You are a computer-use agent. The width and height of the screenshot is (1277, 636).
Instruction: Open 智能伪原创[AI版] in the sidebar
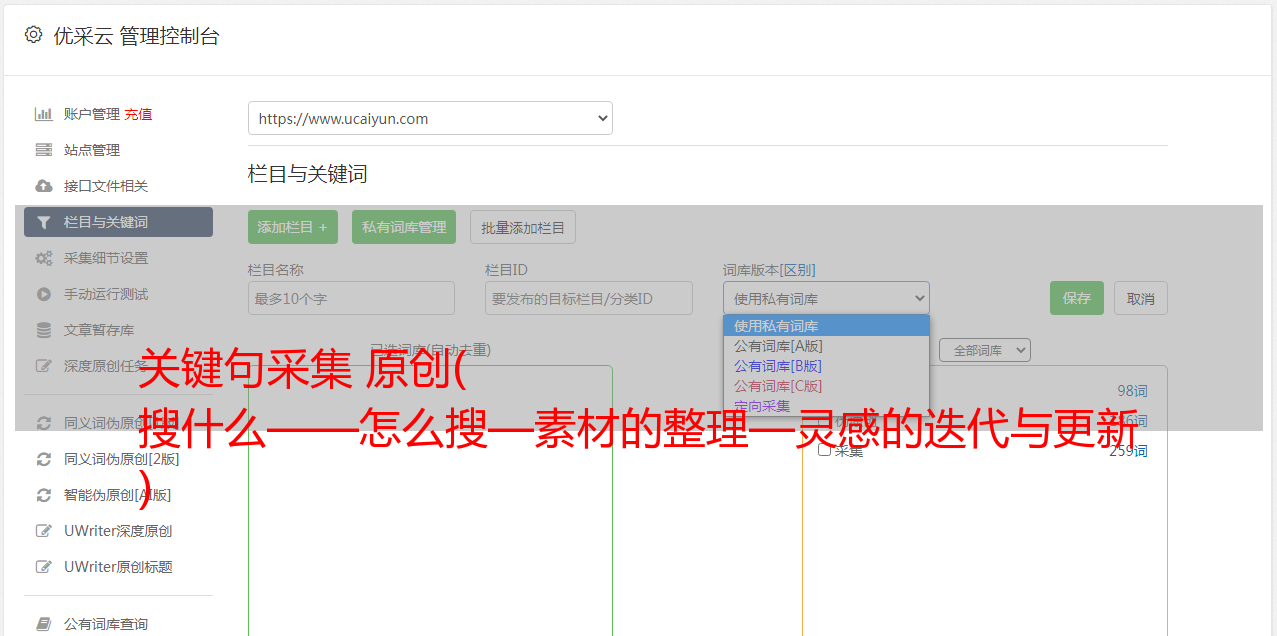click(118, 495)
